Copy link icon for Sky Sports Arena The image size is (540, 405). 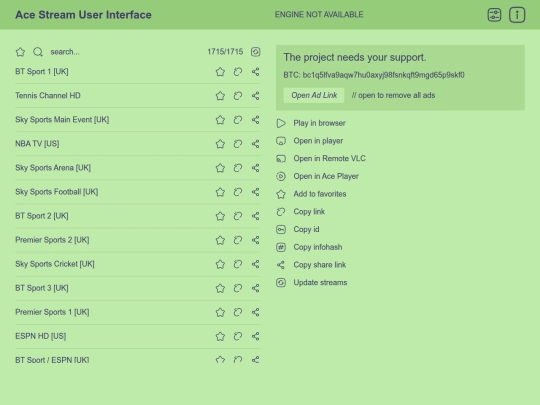tap(238, 168)
